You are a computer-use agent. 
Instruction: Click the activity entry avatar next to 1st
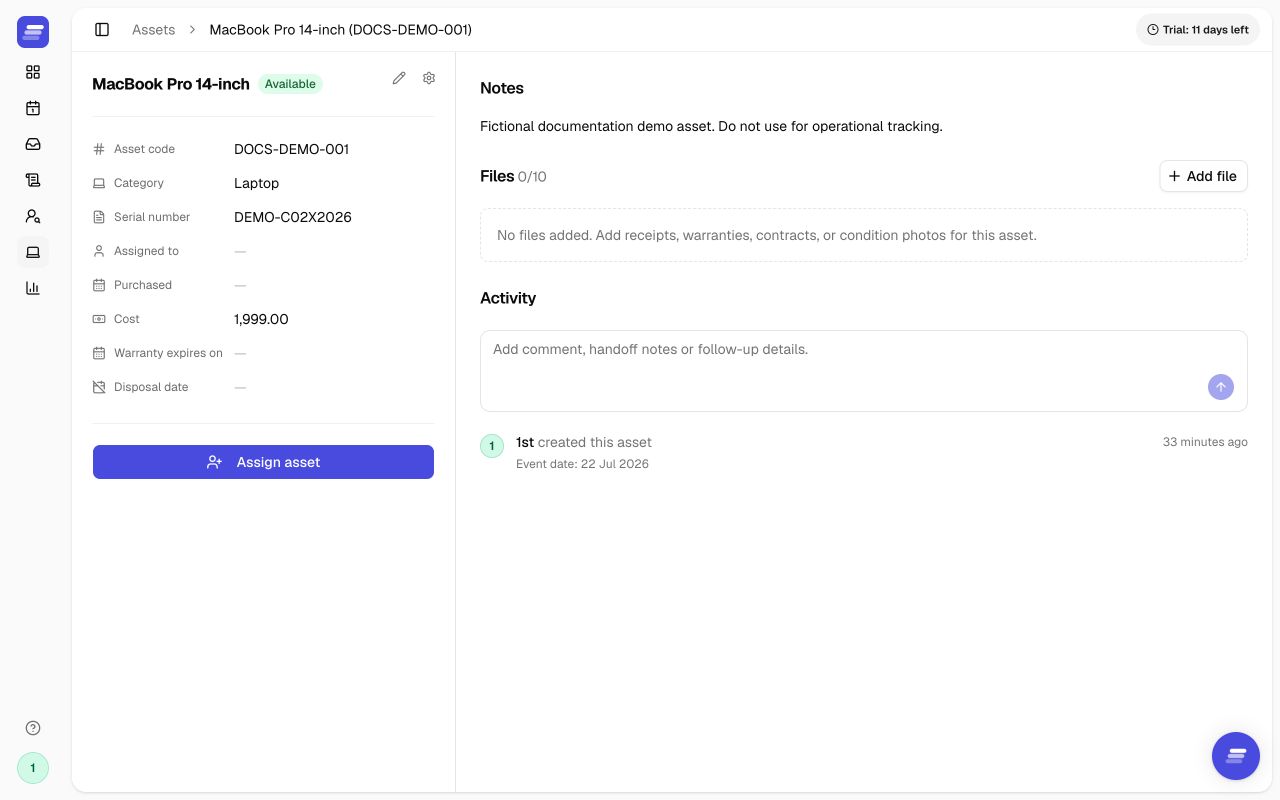[x=492, y=446]
